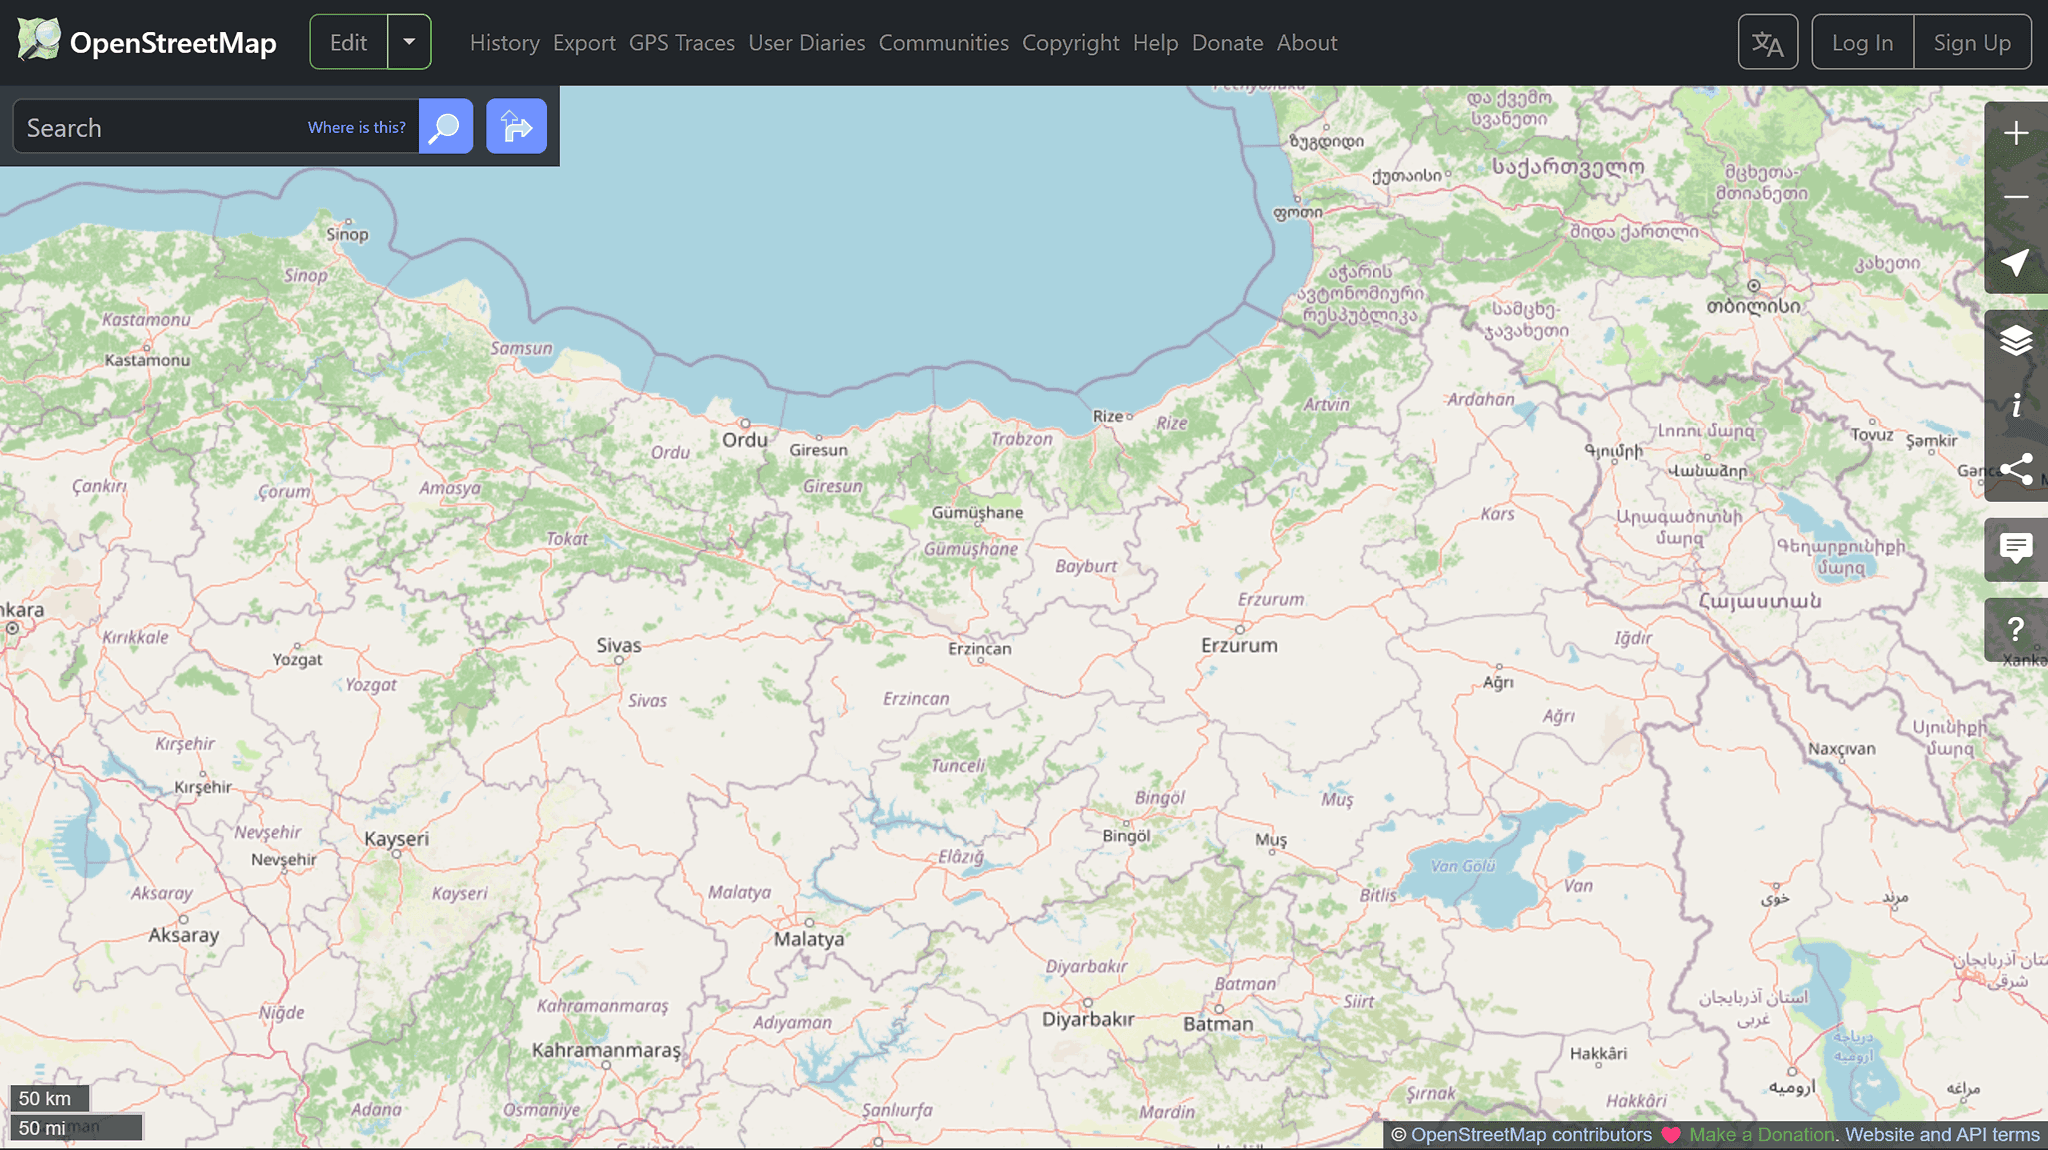2048x1150 pixels.
Task: Click the Zoom In plus icon
Action: click(2015, 133)
